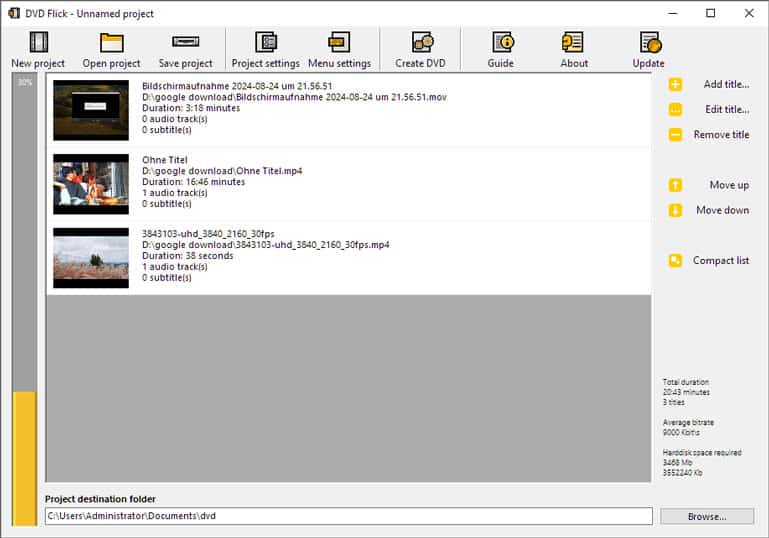Click the About toolbar icon

coord(573,42)
